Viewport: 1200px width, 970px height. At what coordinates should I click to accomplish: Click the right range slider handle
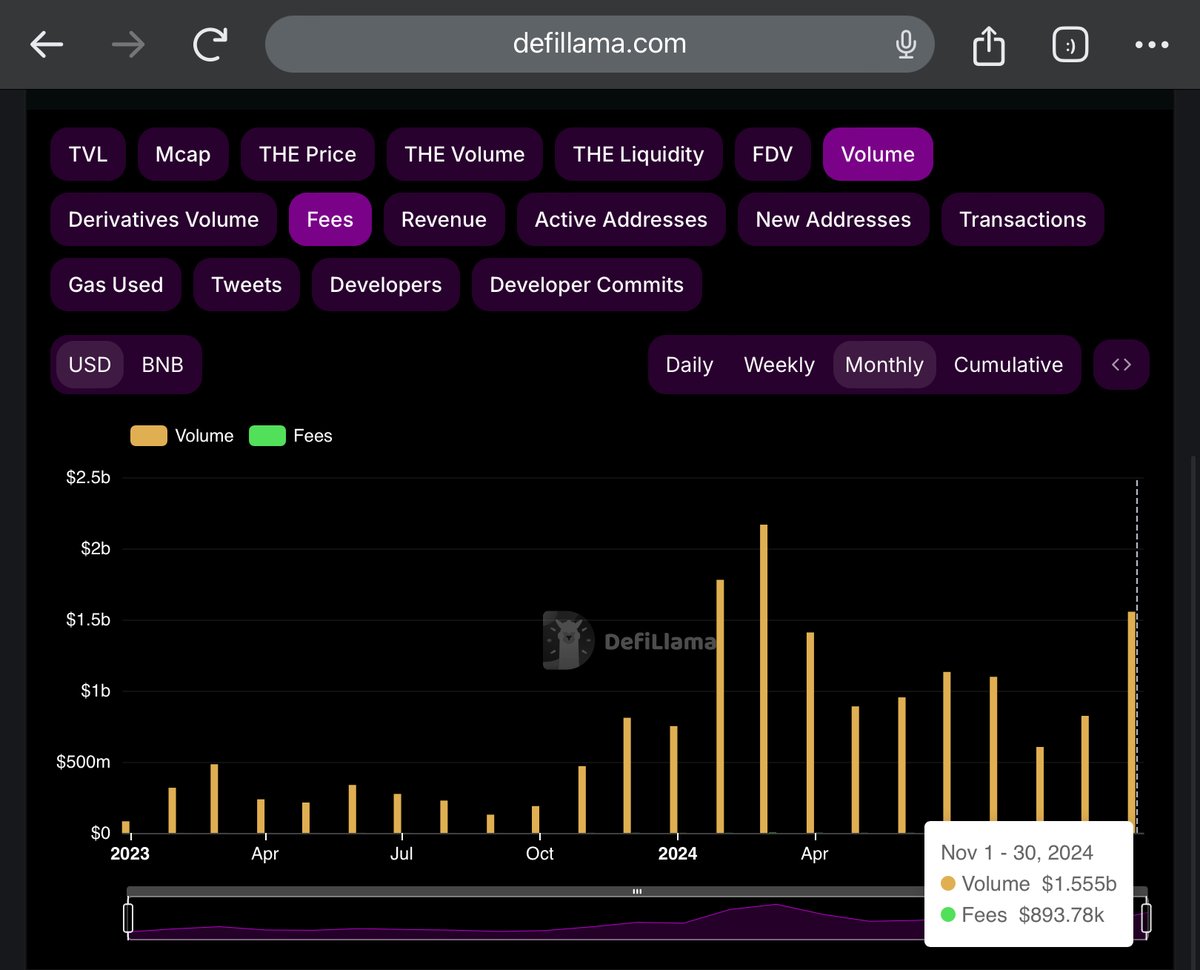click(1146, 918)
